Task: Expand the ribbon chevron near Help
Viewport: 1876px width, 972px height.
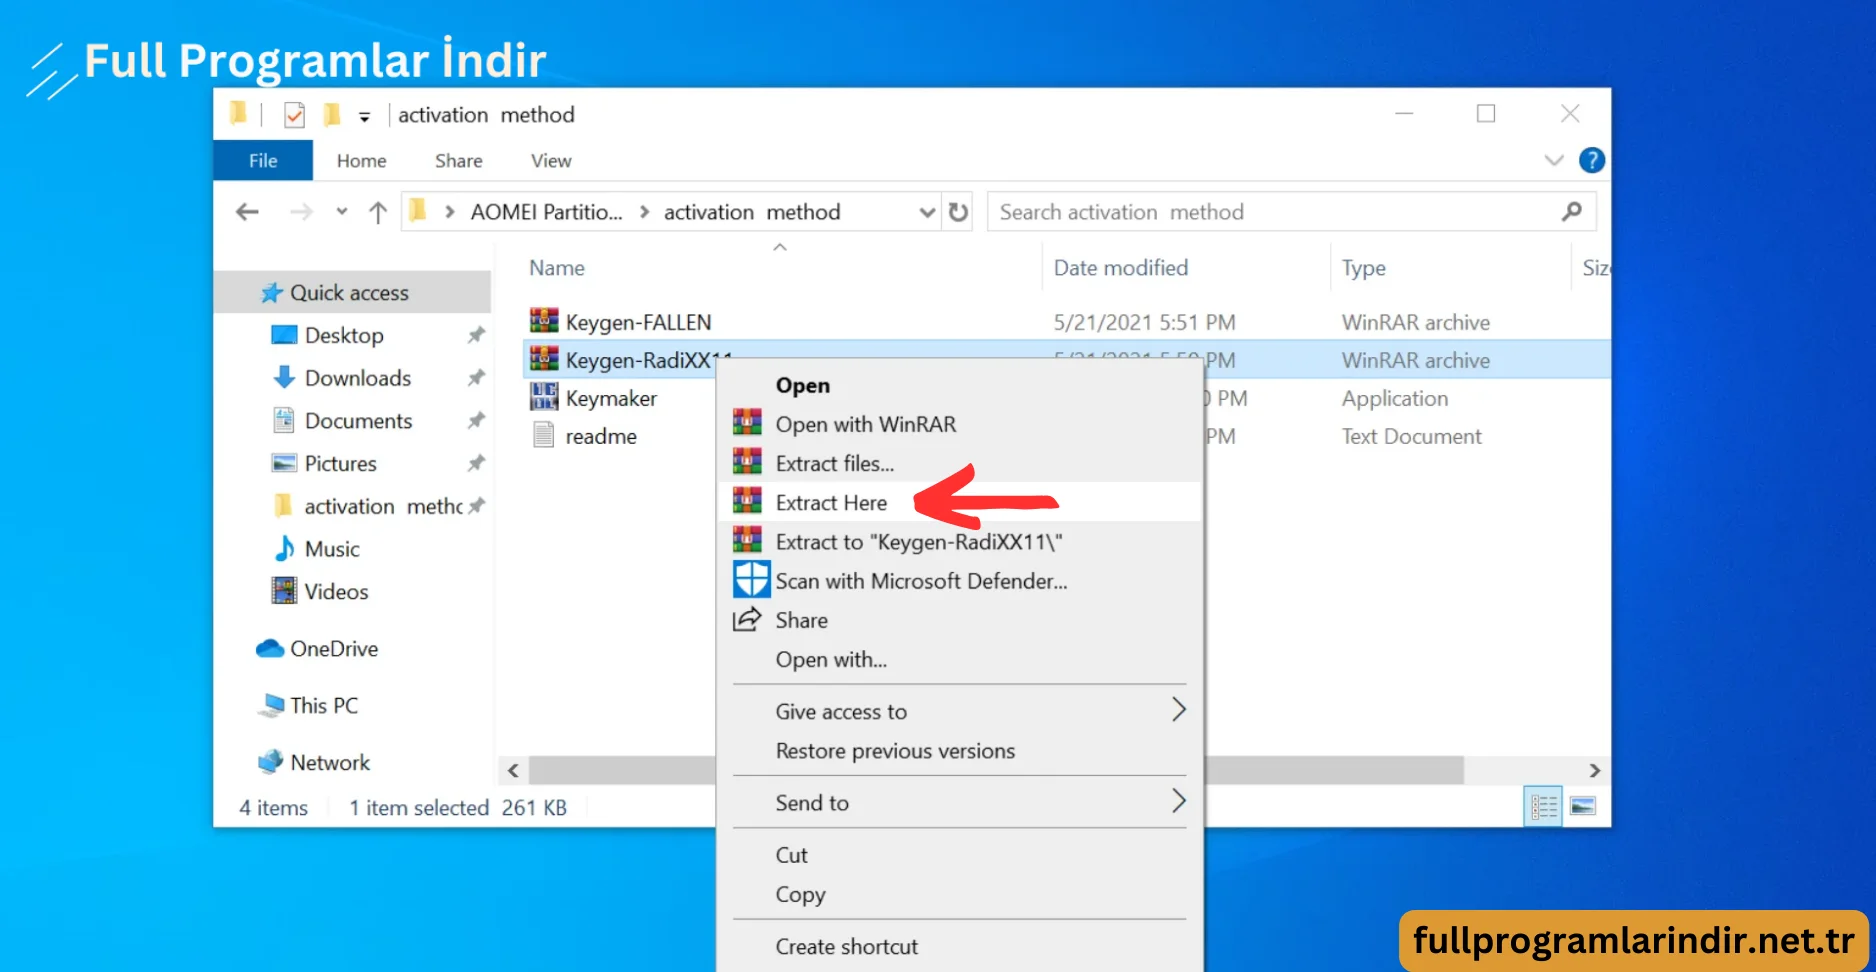Action: pos(1554,160)
